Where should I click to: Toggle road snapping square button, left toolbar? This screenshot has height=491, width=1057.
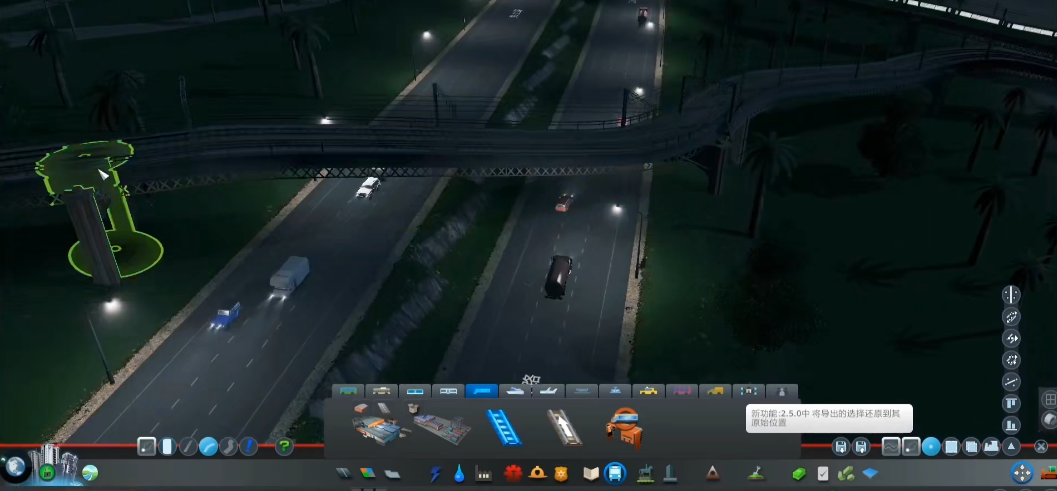(x=146, y=446)
